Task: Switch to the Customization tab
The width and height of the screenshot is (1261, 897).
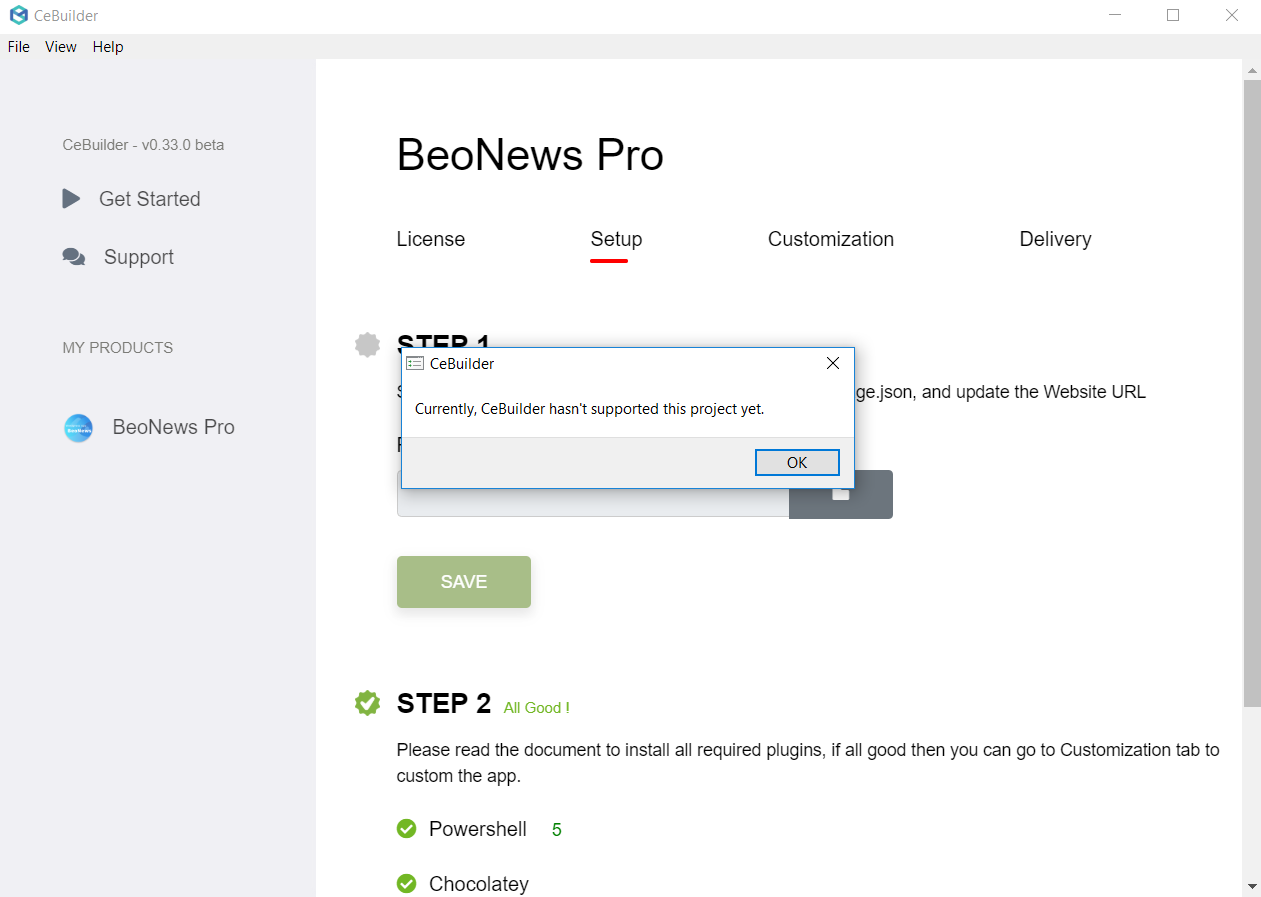Action: point(831,239)
